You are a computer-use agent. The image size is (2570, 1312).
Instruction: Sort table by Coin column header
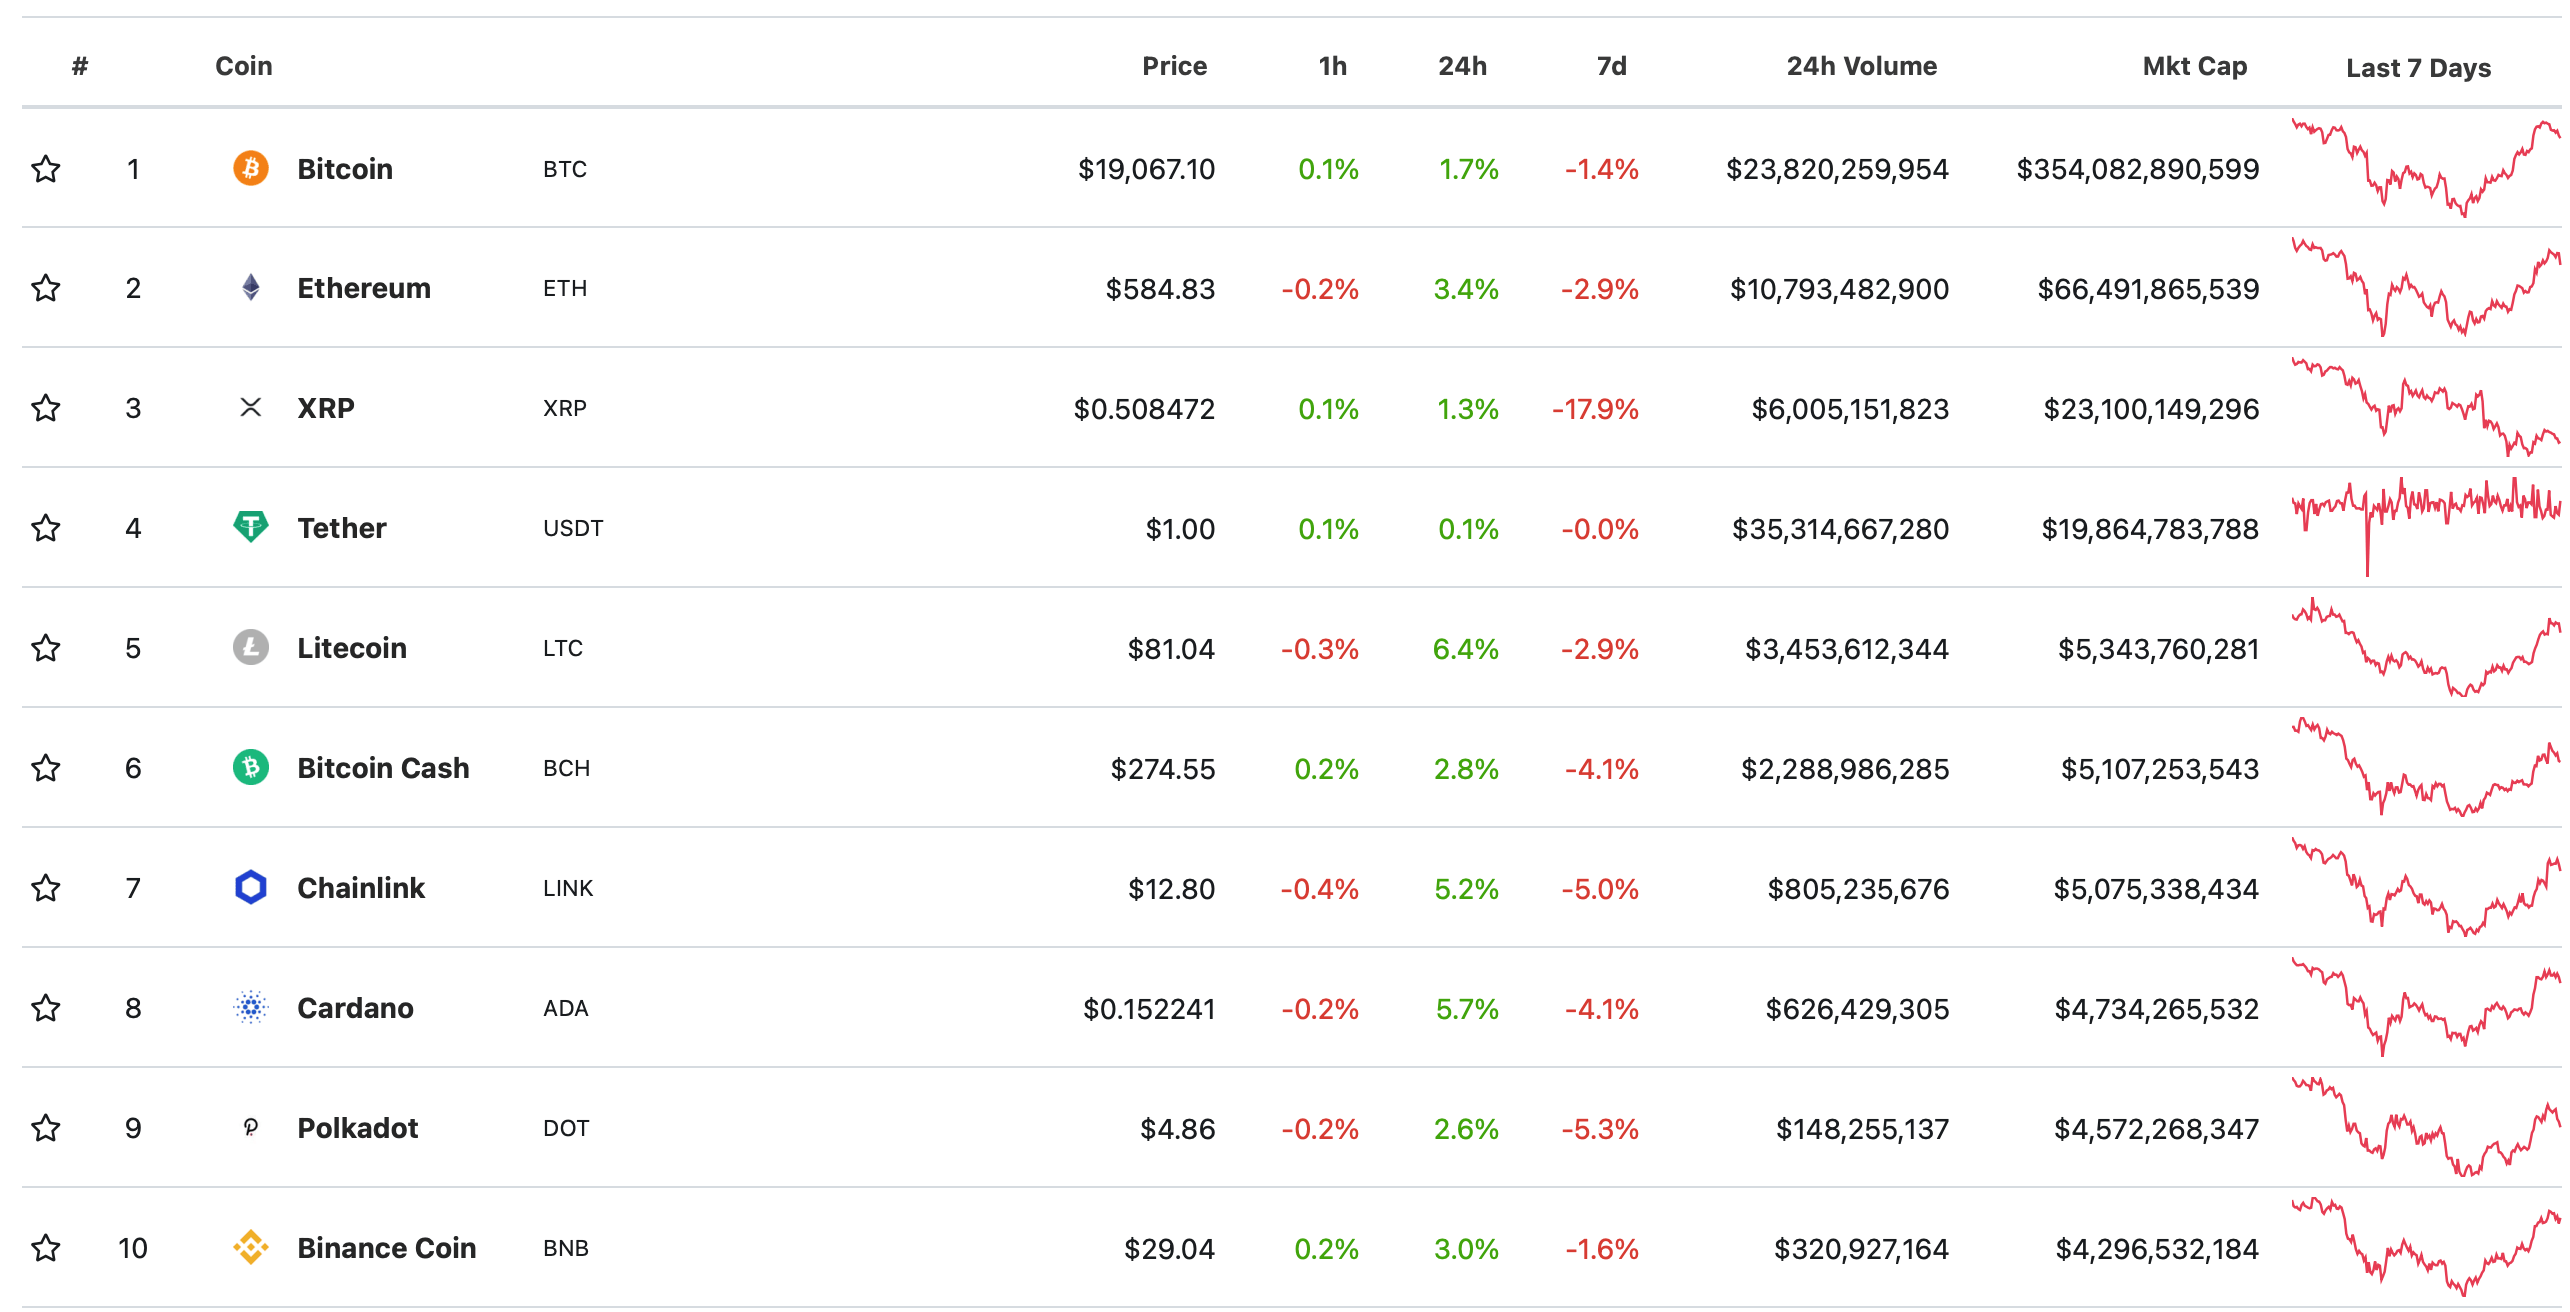[244, 66]
